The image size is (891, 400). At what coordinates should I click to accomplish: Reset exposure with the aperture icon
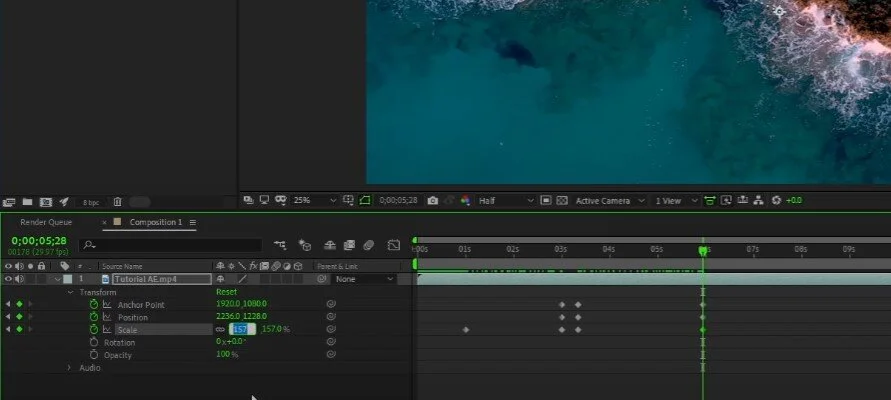pyautogui.click(x=776, y=201)
